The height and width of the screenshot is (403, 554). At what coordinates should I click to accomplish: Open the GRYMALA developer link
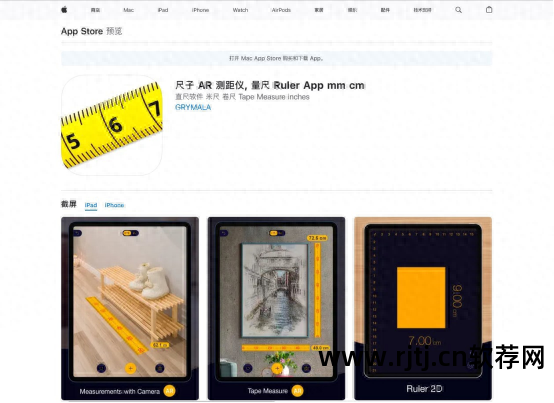coord(193,107)
